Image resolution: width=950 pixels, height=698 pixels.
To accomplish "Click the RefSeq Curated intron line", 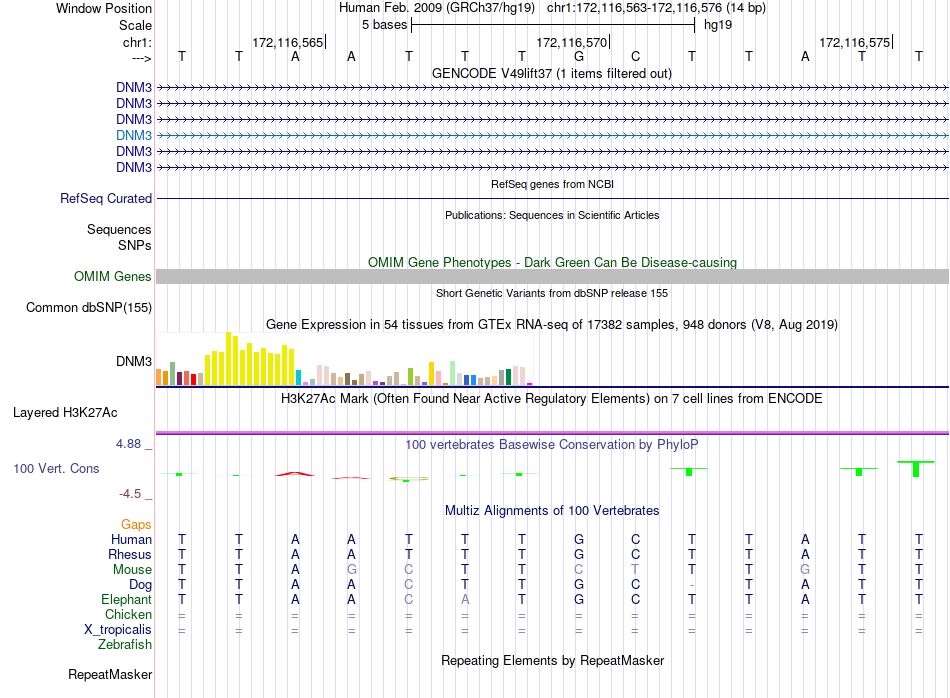I will [x=553, y=198].
